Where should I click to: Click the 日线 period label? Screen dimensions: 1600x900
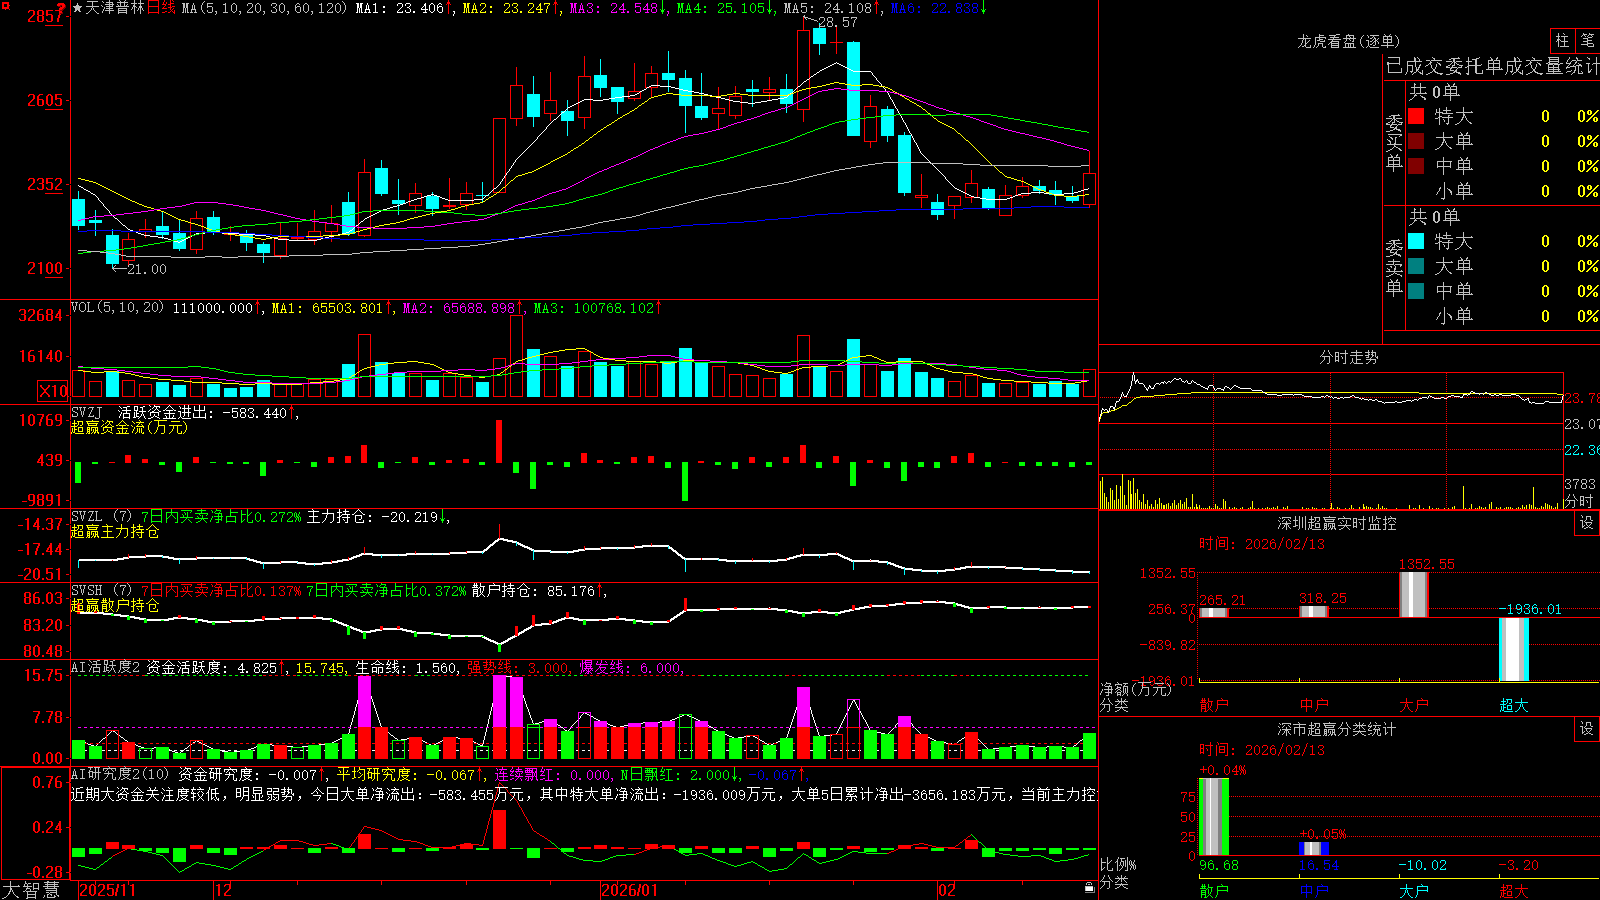161,8
